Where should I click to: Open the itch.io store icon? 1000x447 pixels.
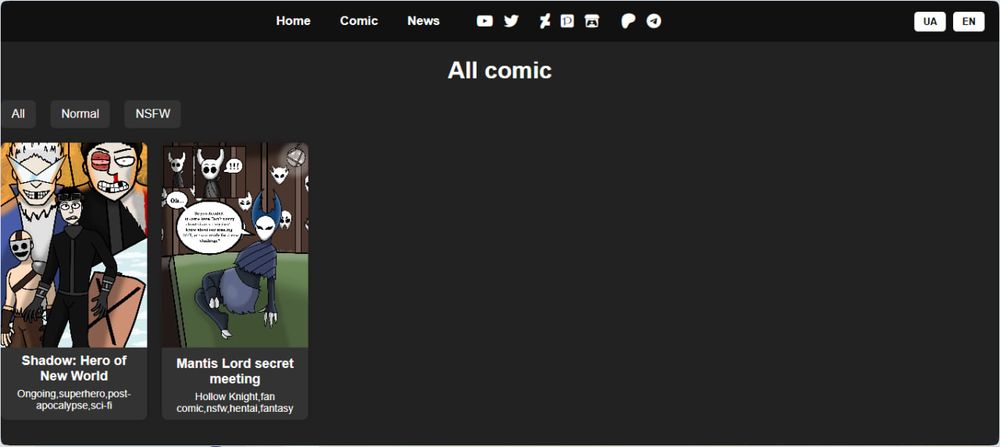tap(592, 22)
